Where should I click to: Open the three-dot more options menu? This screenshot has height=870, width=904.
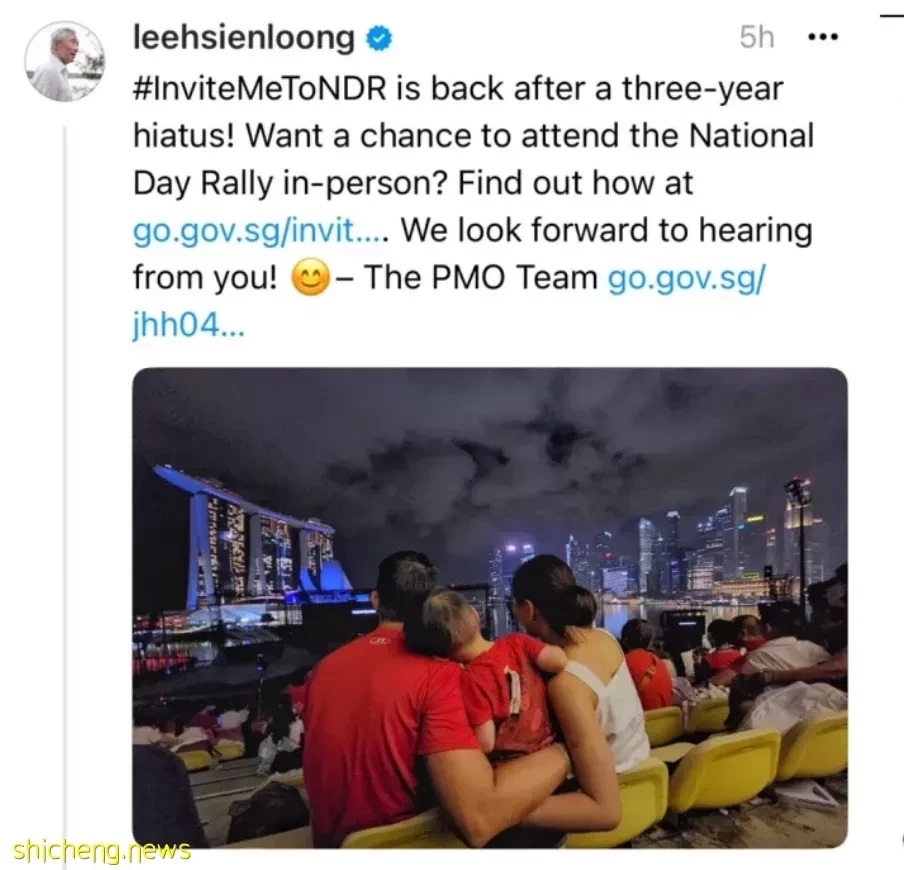coord(823,37)
